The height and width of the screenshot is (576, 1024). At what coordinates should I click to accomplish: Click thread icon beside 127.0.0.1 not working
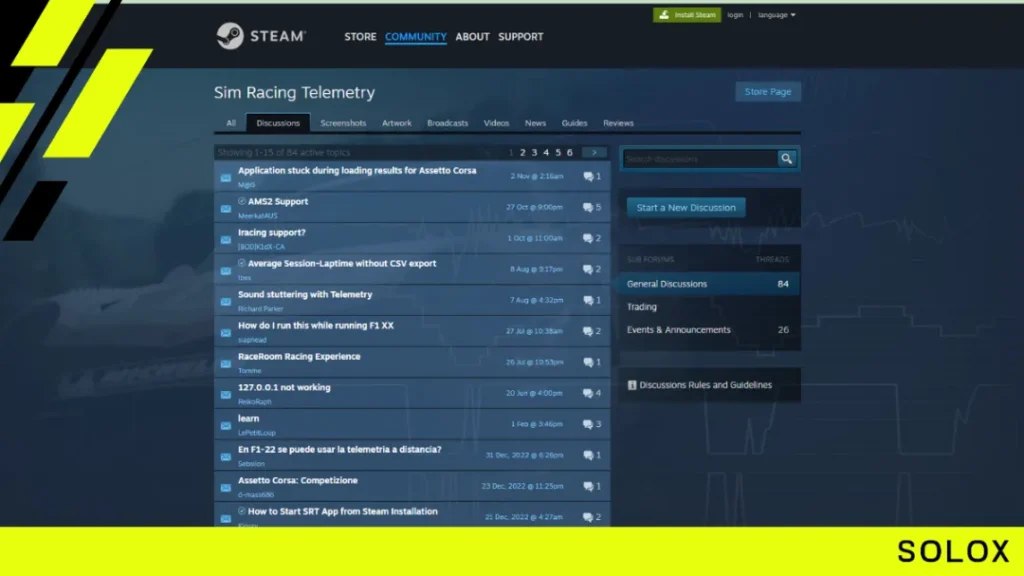point(225,394)
